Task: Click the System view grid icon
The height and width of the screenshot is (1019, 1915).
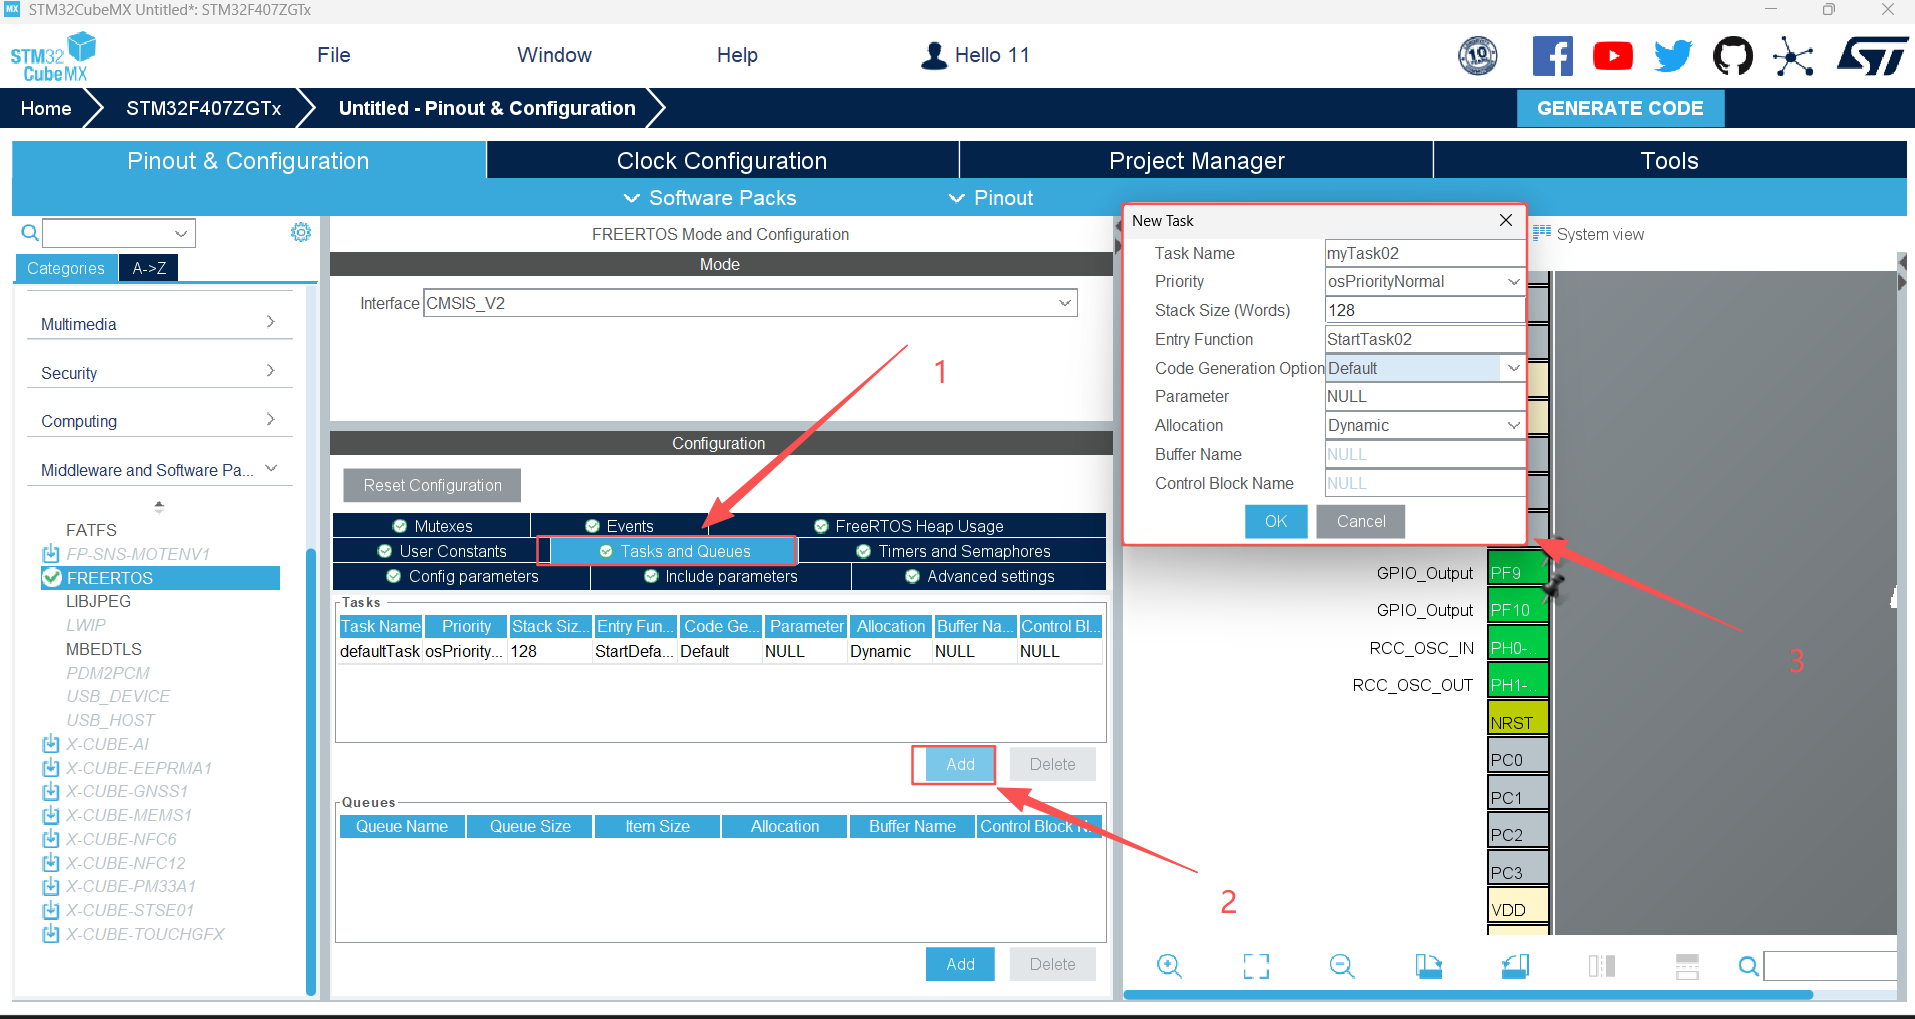Action: 1542,233
